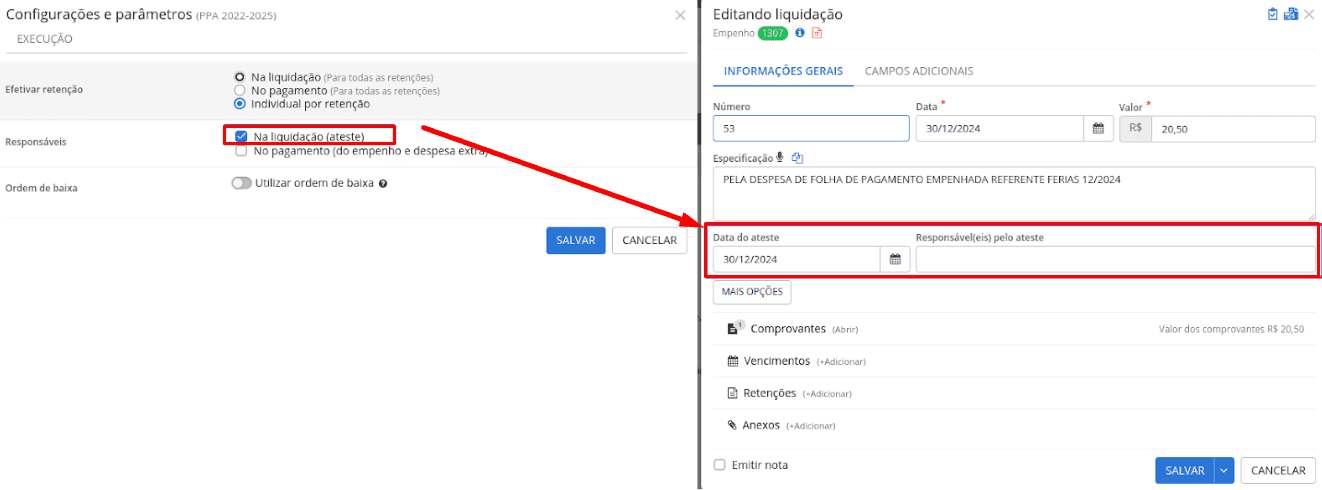The image size is (1322, 490).
Task: Click the Anexos section title
Action: pos(761,425)
